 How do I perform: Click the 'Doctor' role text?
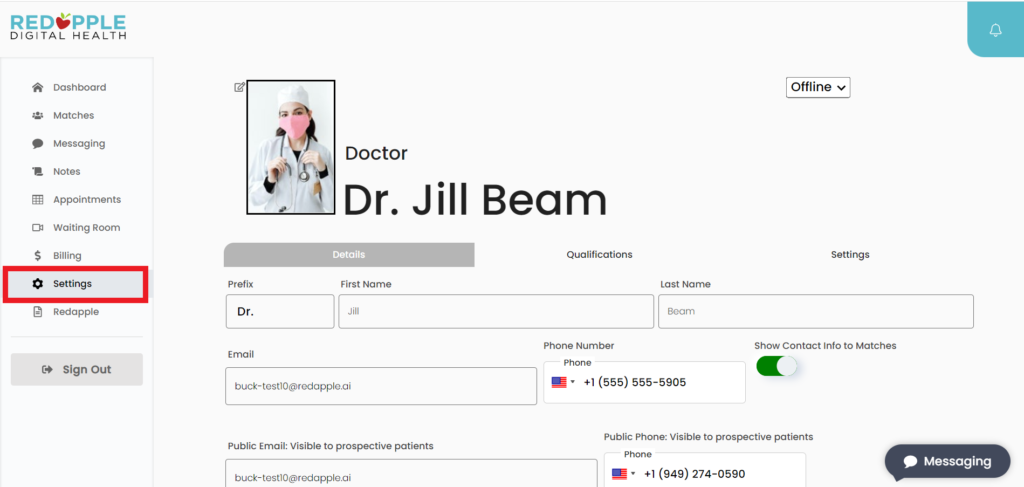click(x=376, y=153)
